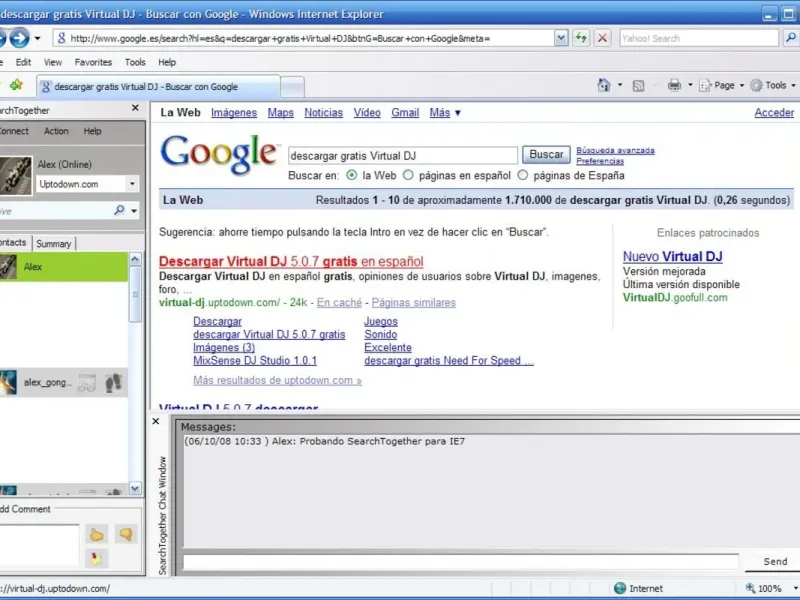The height and width of the screenshot is (600, 800).
Task: Click the footprints icon beside alex_gong
Action: [x=113, y=383]
